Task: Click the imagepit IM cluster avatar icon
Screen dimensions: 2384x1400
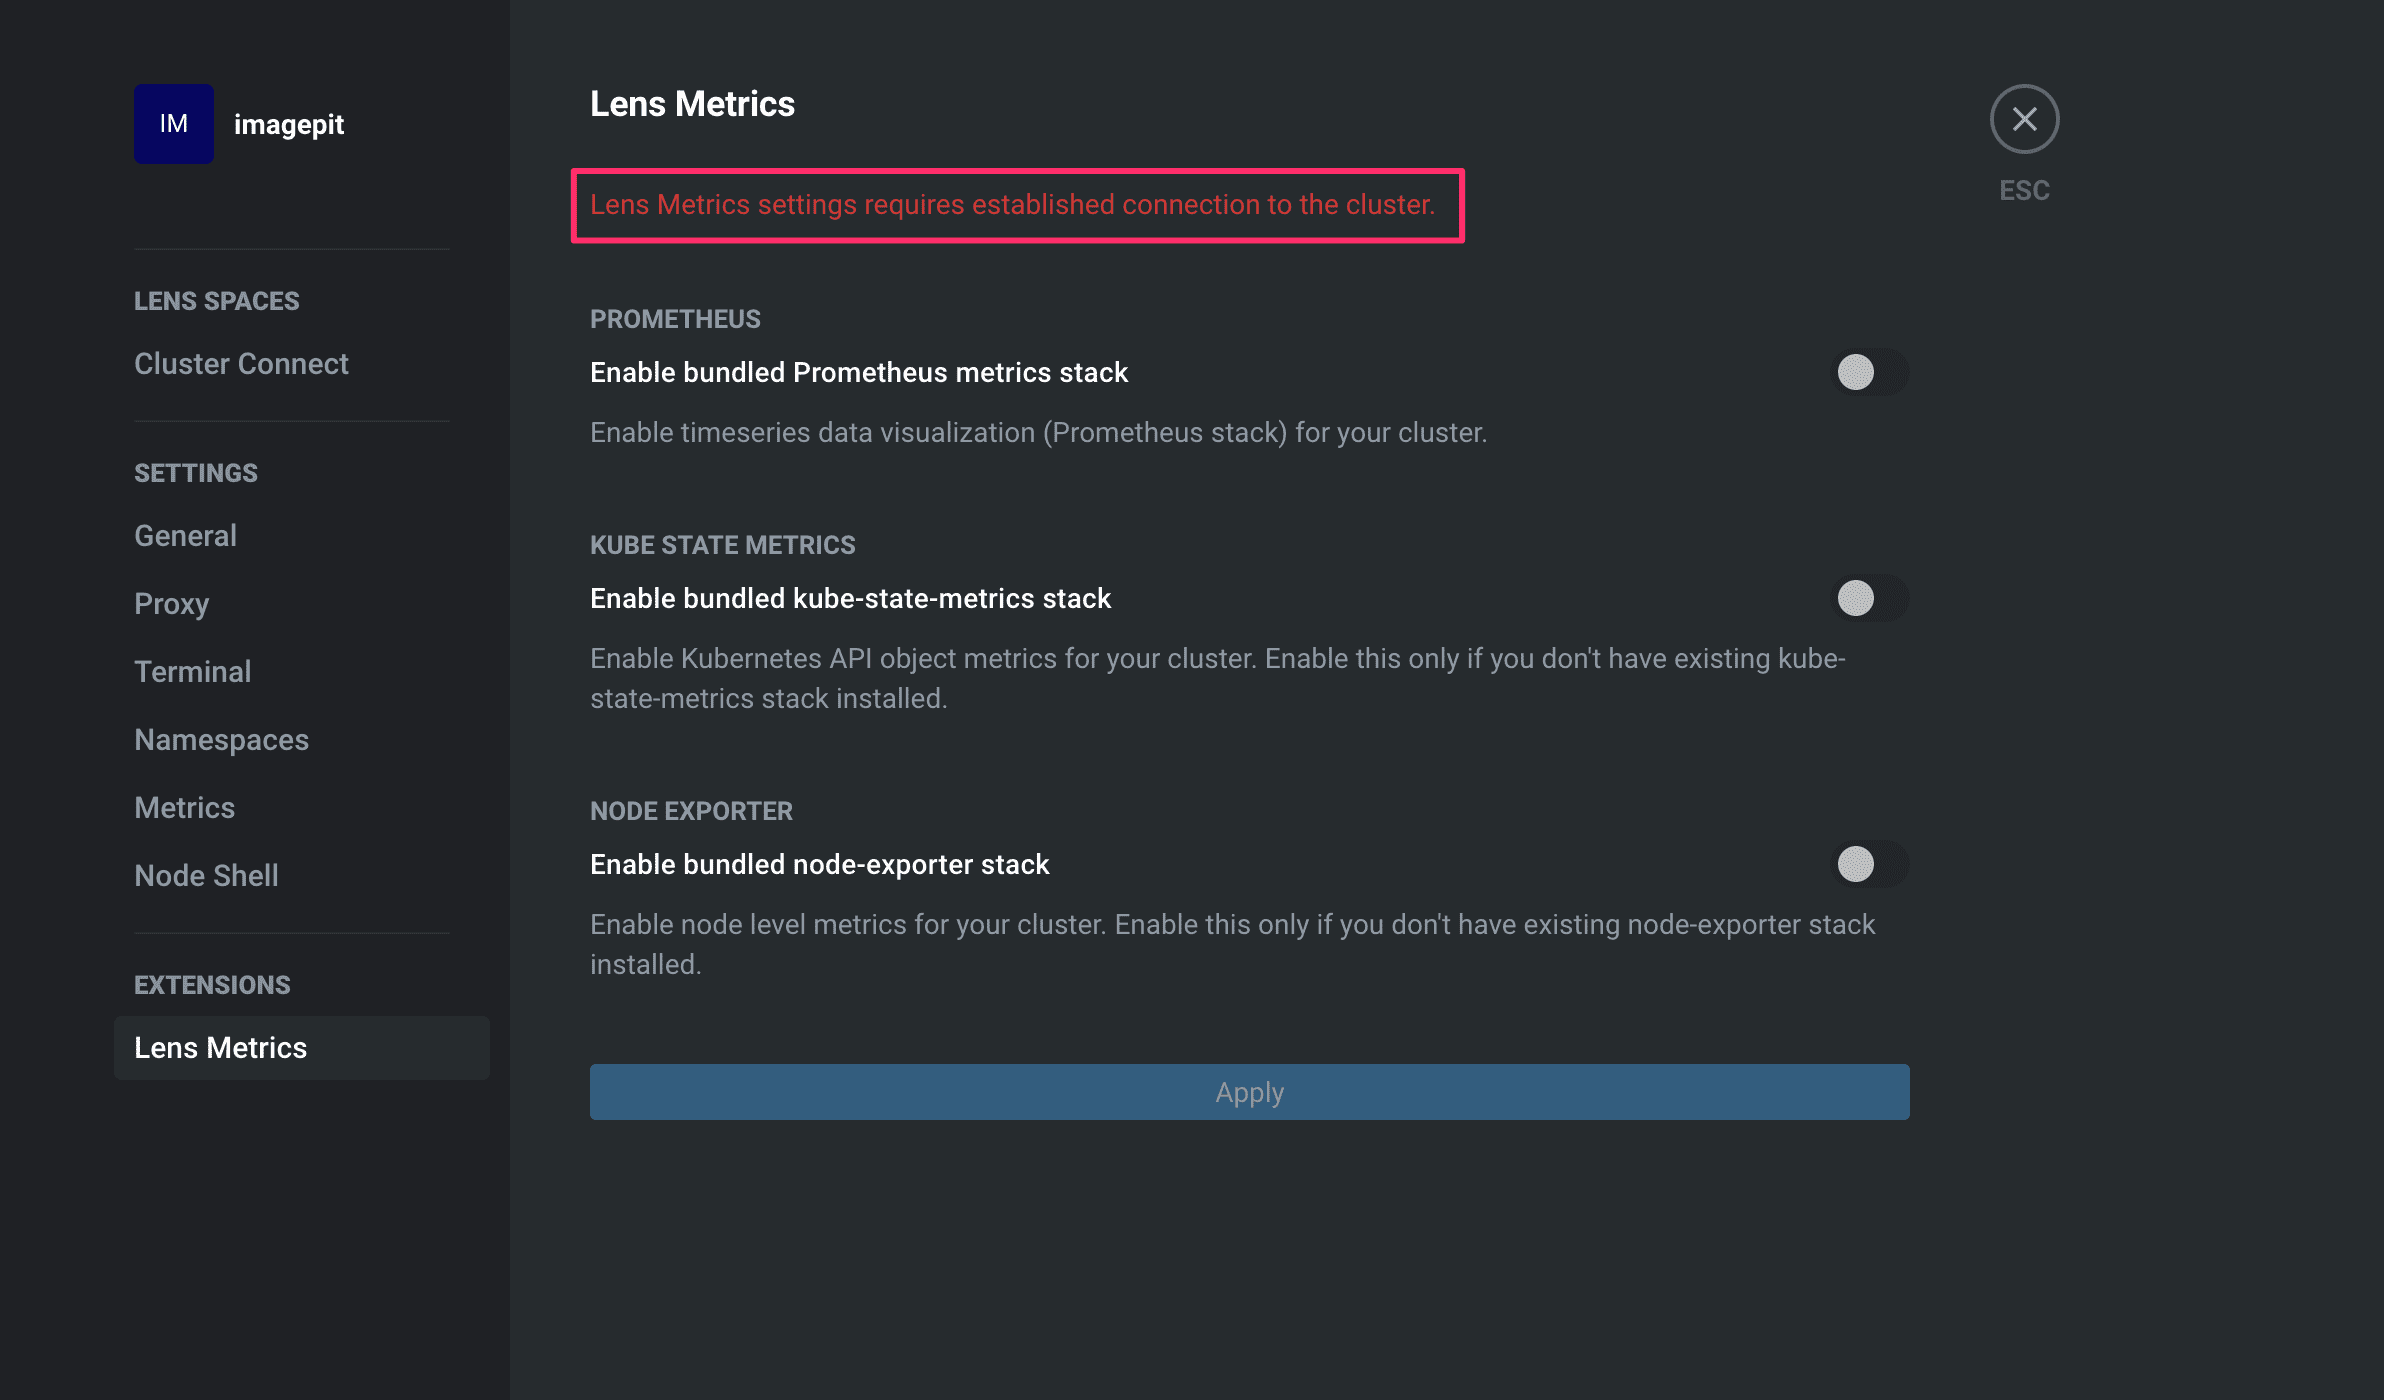Action: click(x=174, y=124)
